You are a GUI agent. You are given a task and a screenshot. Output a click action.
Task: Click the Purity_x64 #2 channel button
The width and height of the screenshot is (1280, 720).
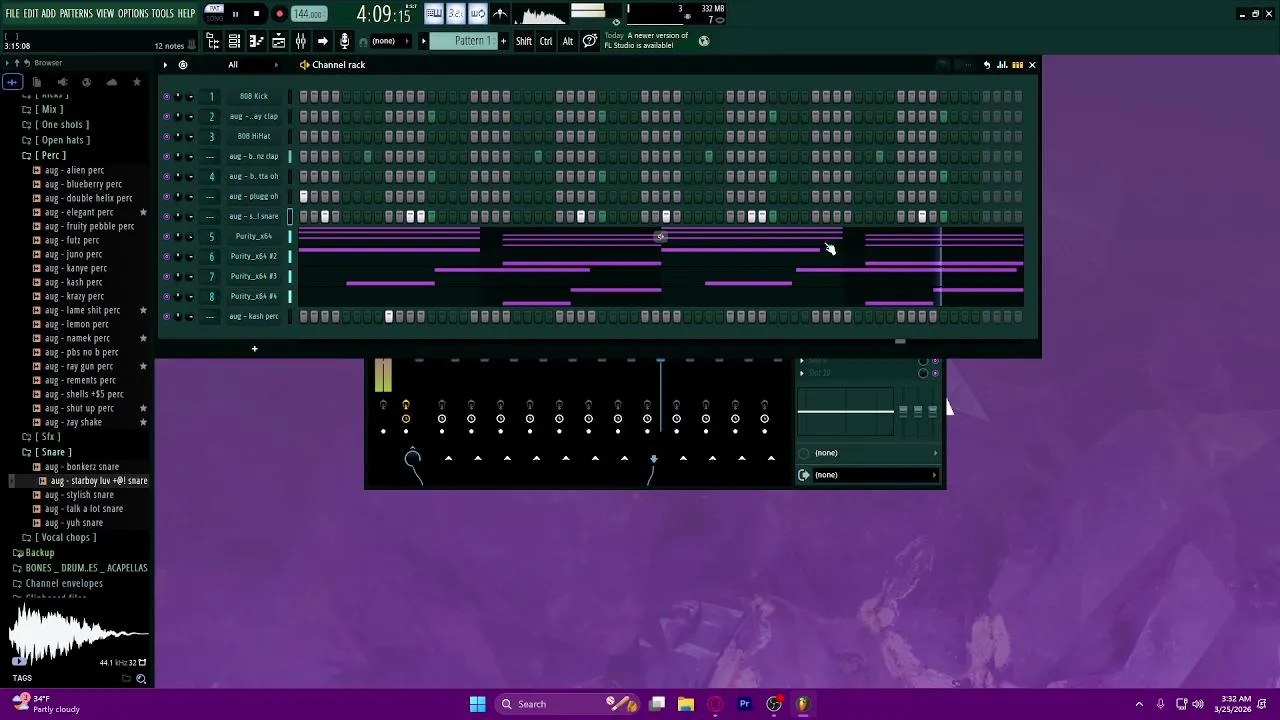[254, 256]
